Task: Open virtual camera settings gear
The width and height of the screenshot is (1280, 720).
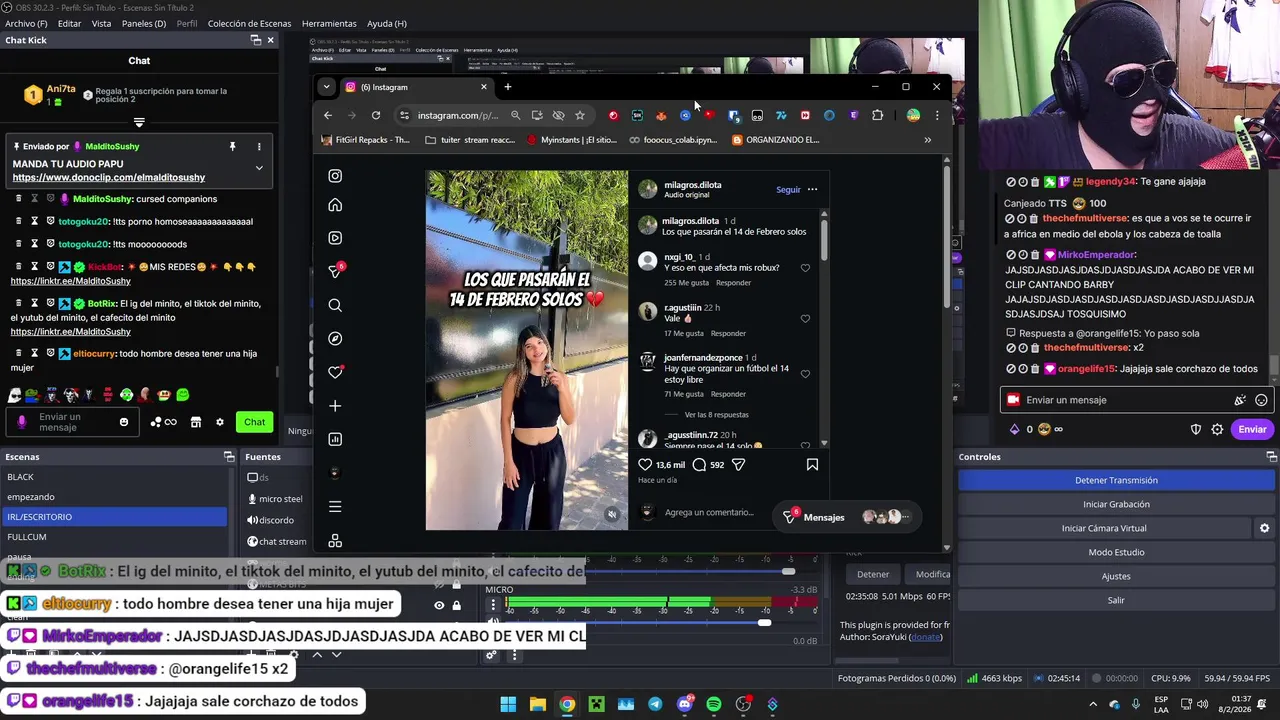Action: pyautogui.click(x=1264, y=528)
